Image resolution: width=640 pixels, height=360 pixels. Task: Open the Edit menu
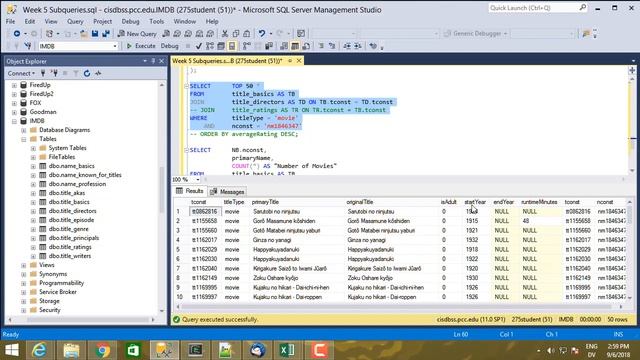(x=30, y=21)
